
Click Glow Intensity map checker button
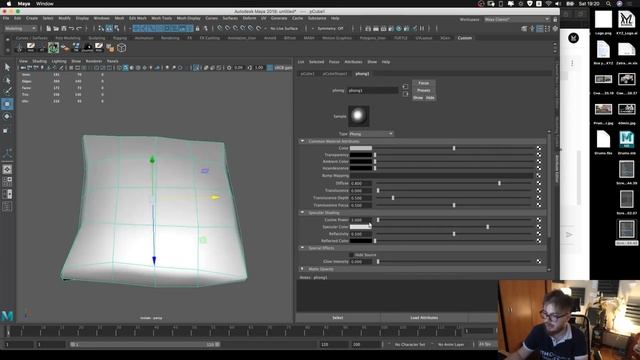tap(539, 261)
